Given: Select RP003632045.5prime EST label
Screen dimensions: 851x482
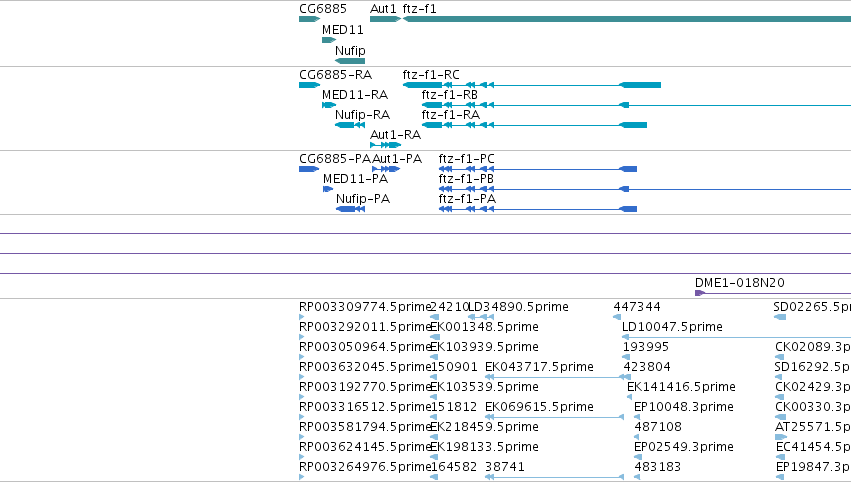Looking at the screenshot, I should [x=365, y=367].
